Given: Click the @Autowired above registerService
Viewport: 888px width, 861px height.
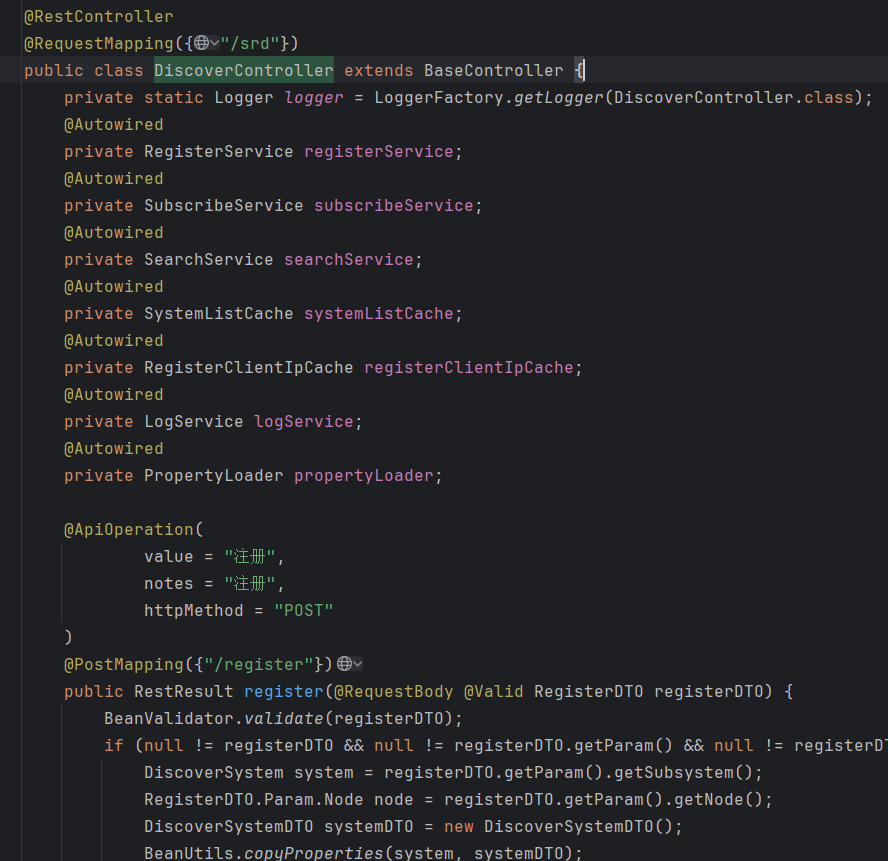Looking at the screenshot, I should coord(113,125).
